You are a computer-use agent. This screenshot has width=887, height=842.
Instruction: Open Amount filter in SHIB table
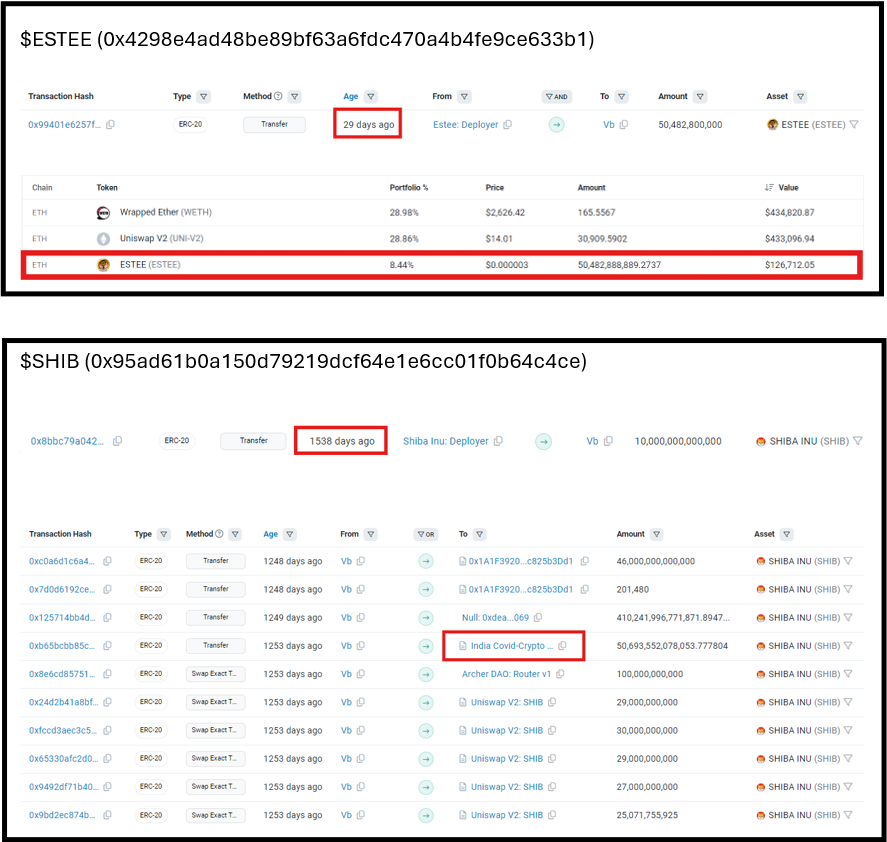pyautogui.click(x=656, y=534)
